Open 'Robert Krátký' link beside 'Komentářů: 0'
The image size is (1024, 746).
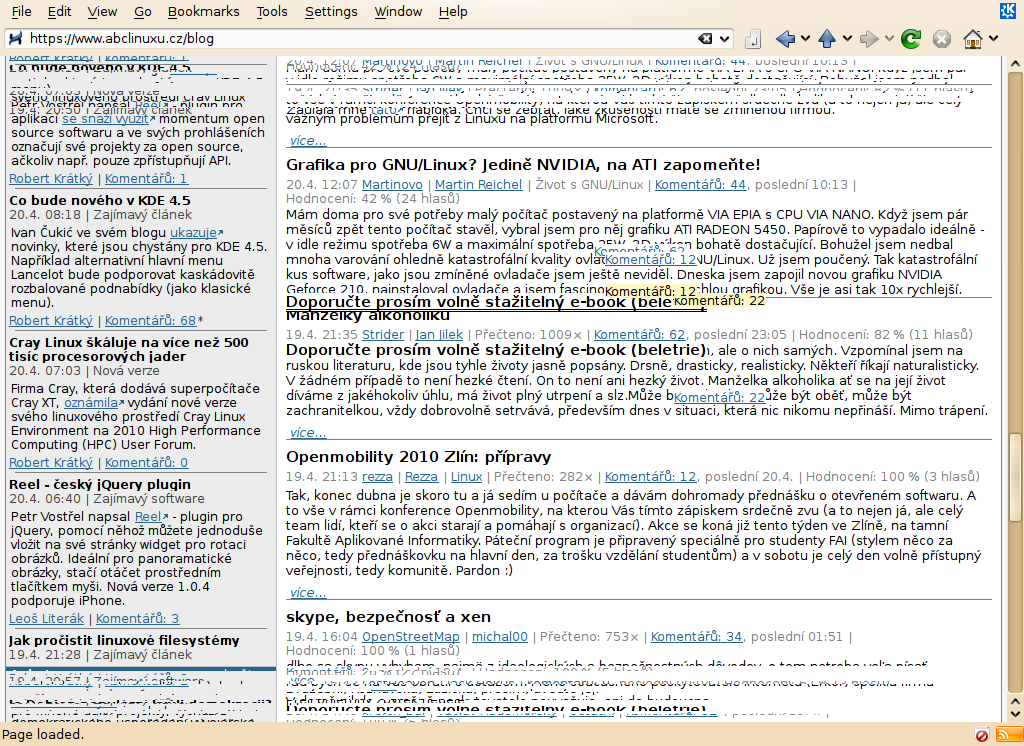click(51, 462)
